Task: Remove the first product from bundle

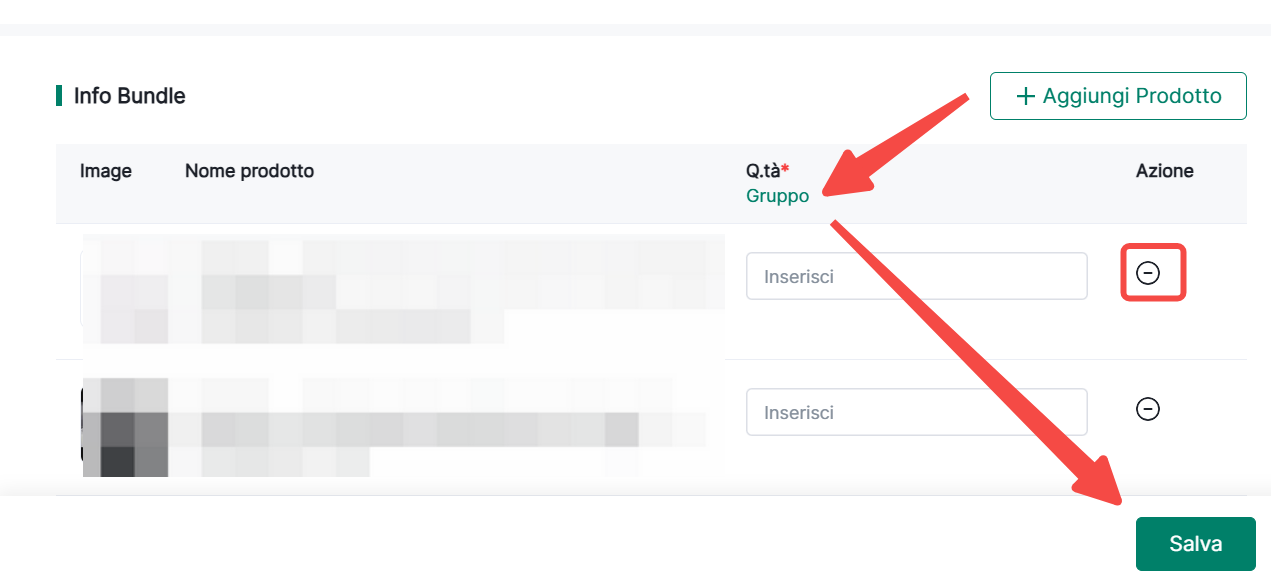Action: click(1148, 272)
